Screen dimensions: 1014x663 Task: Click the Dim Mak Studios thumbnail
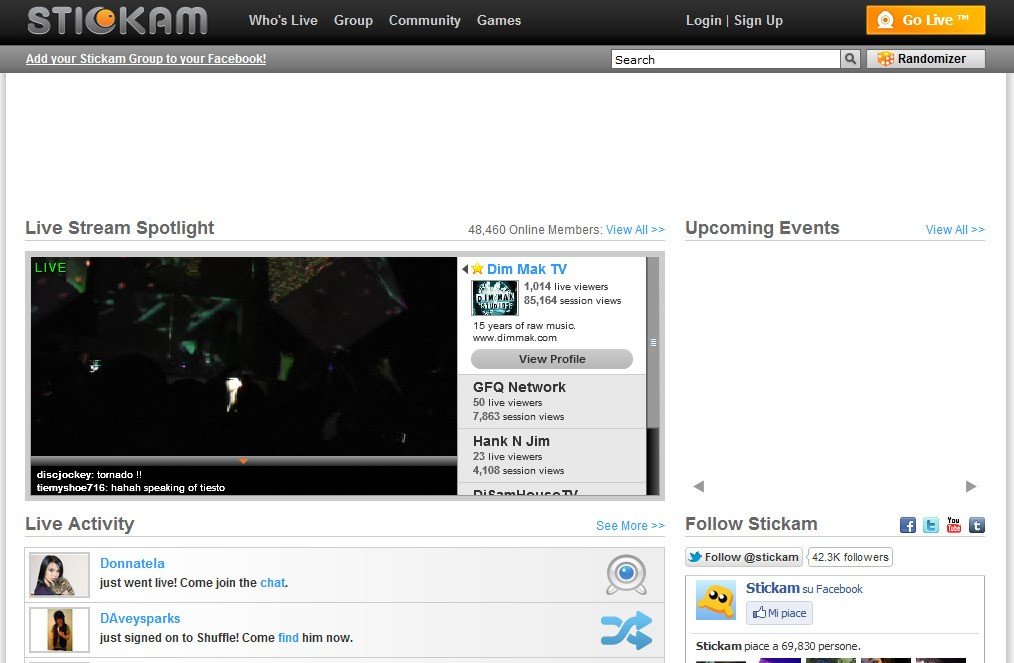495,298
